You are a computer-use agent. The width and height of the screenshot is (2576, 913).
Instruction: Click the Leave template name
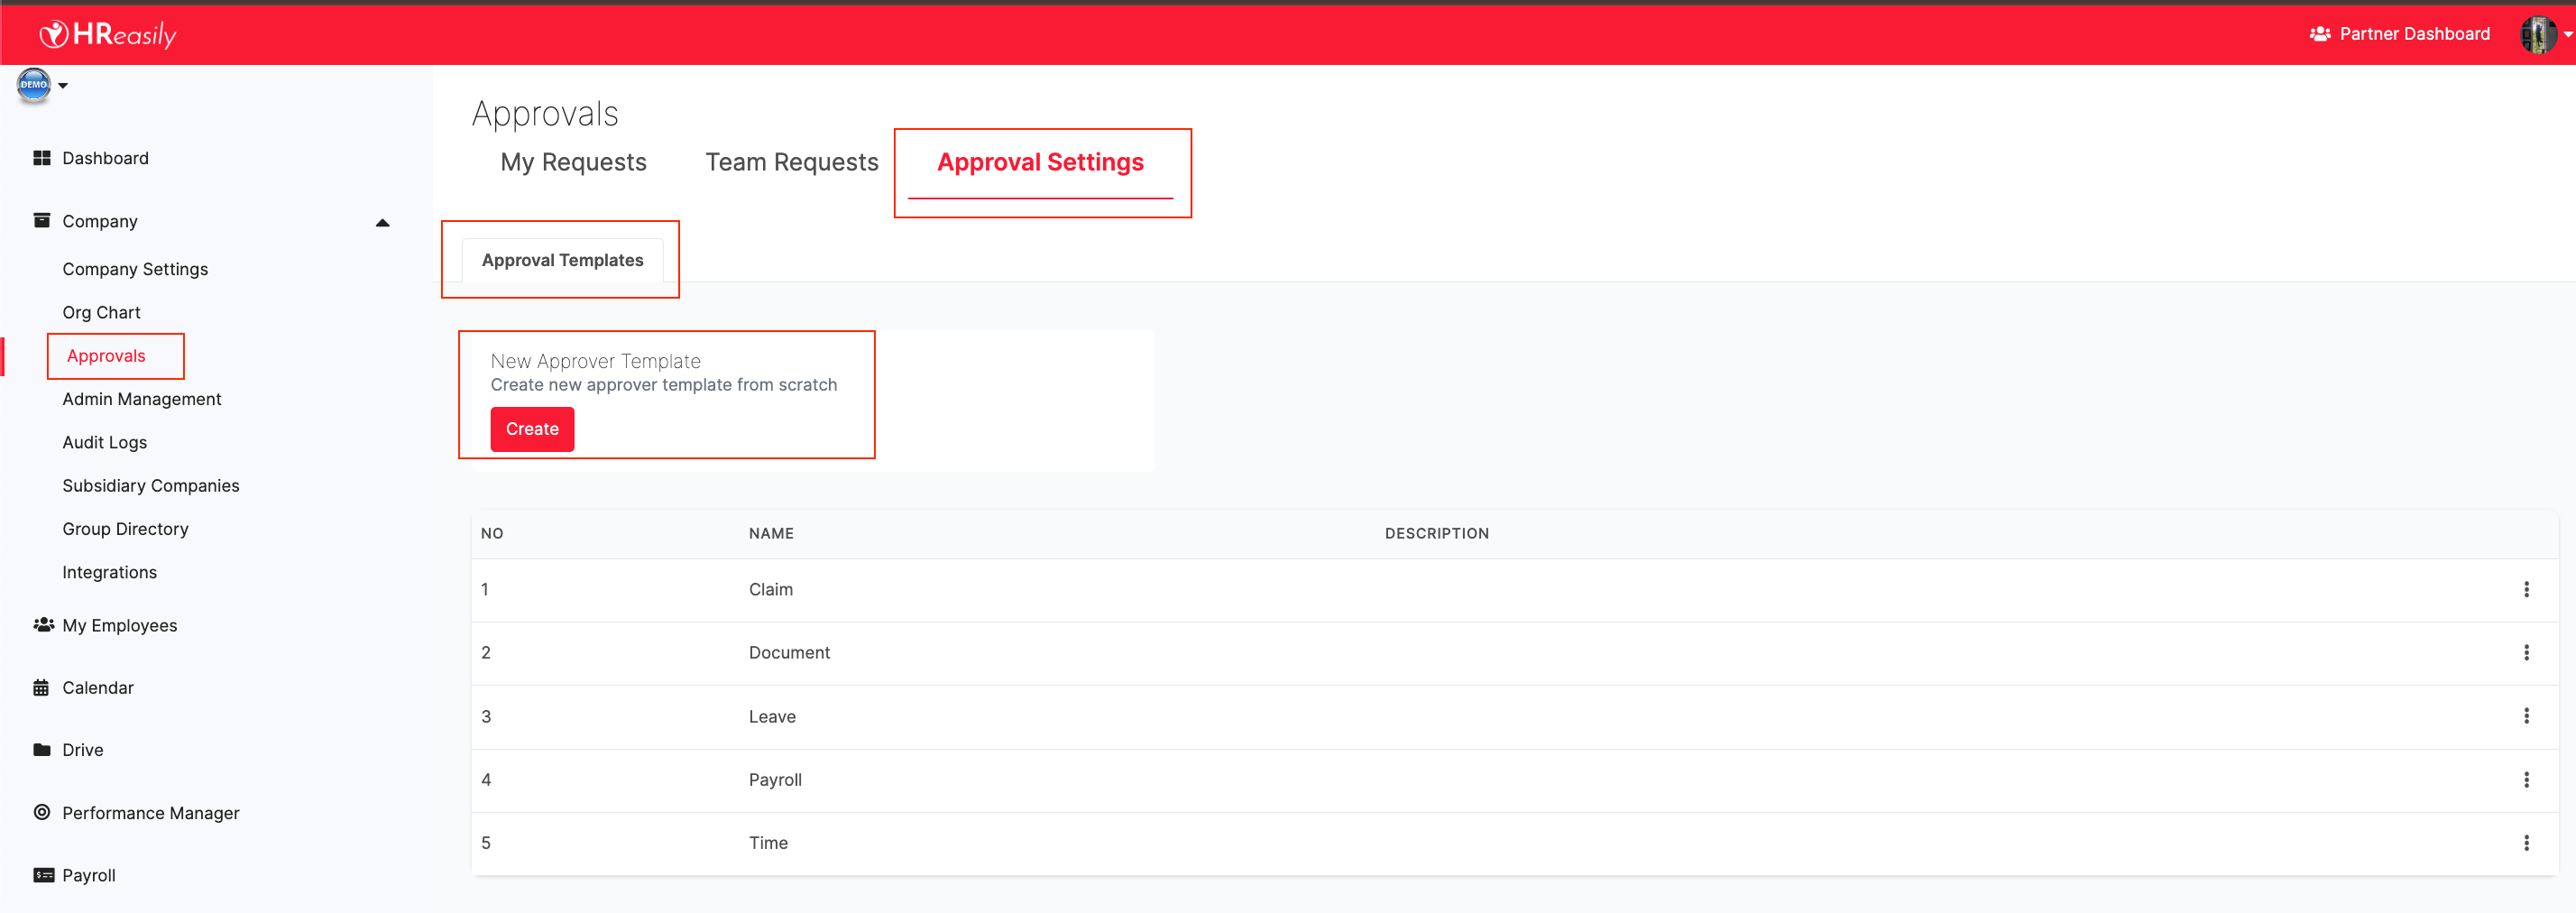[772, 717]
